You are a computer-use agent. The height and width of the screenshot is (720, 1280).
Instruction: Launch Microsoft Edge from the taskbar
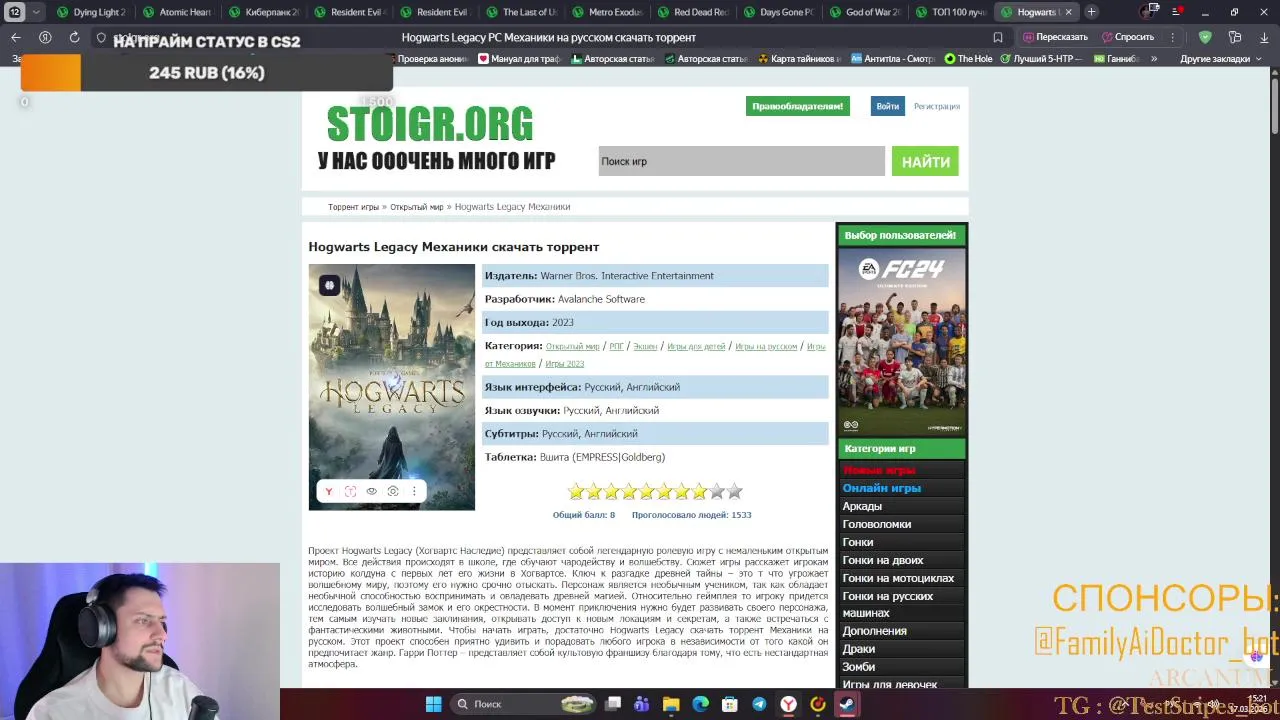click(700, 704)
